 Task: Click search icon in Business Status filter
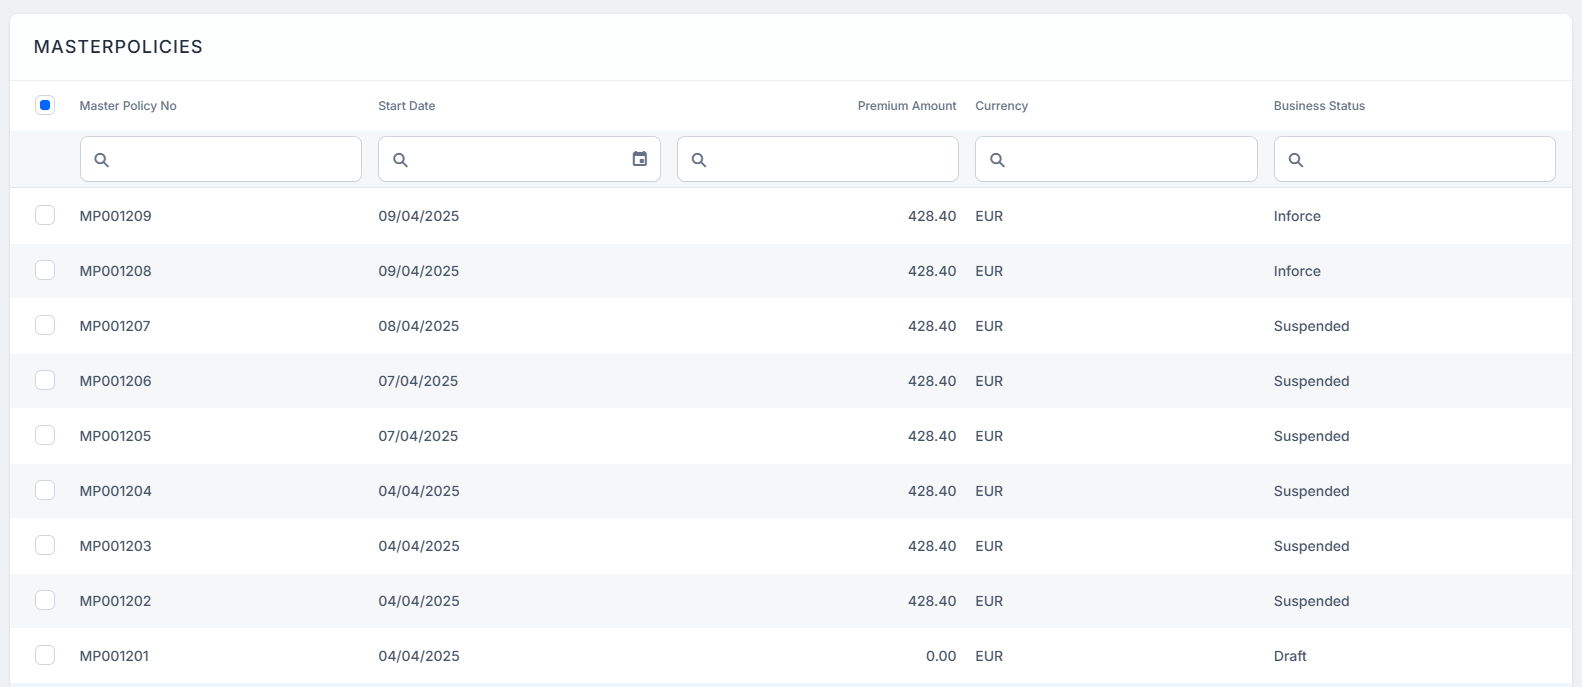tap(1296, 160)
